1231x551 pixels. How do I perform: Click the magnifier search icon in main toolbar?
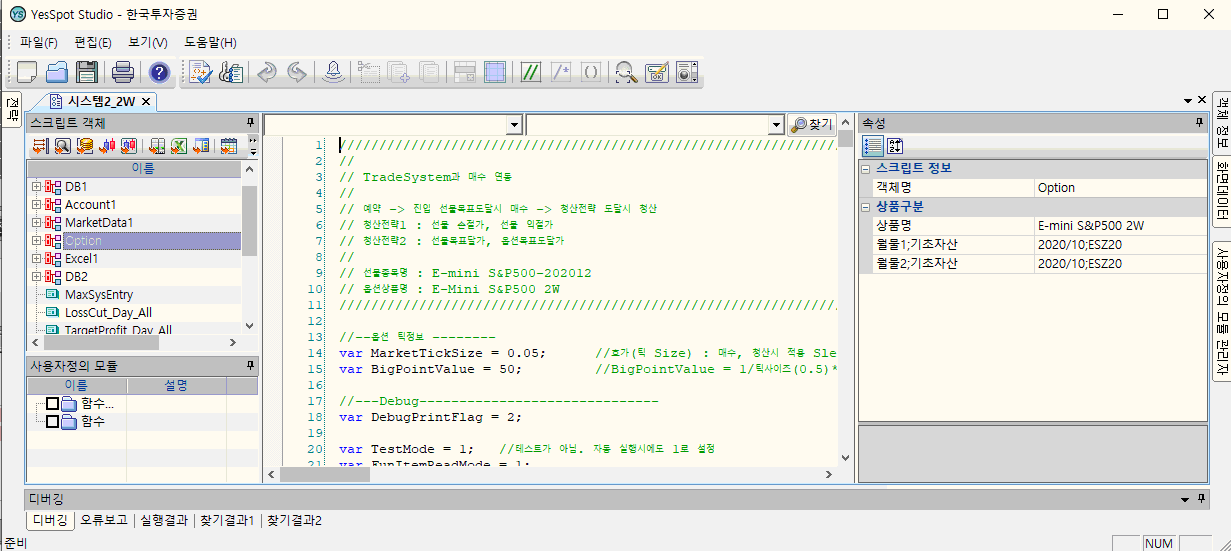(626, 72)
